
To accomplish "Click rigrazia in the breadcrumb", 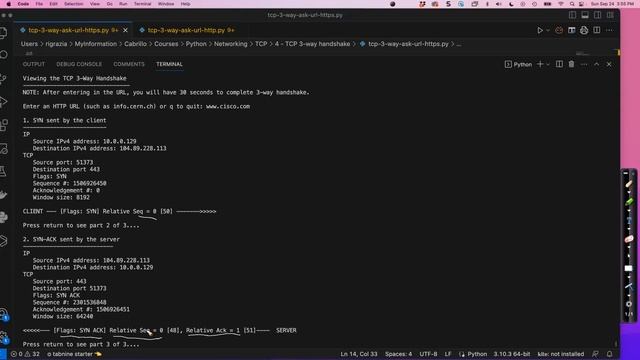I will [x=56, y=44].
